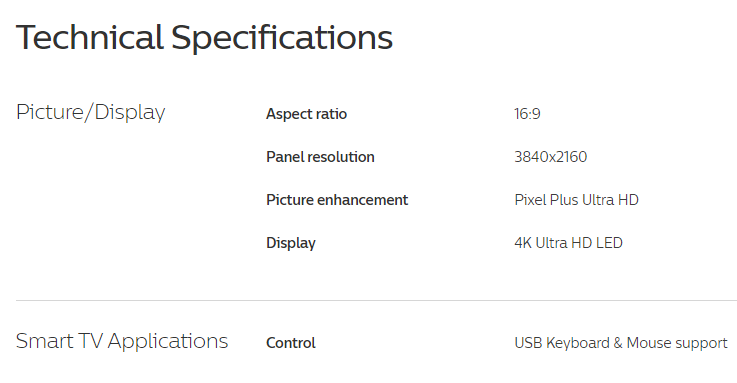737x383 pixels.
Task: Click the word Technical in the heading
Action: (x=90, y=38)
